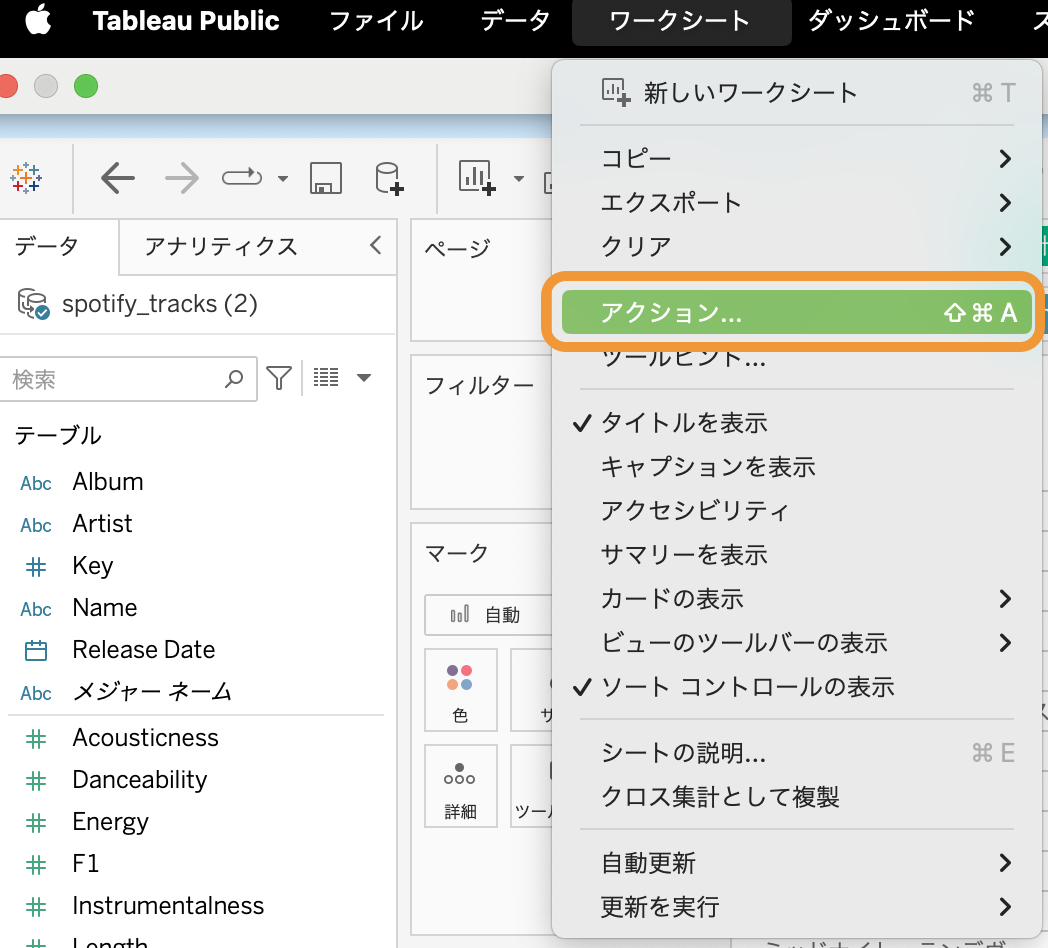This screenshot has height=948, width=1048.
Task: Expand the エクスポート submenu
Action: coord(797,203)
